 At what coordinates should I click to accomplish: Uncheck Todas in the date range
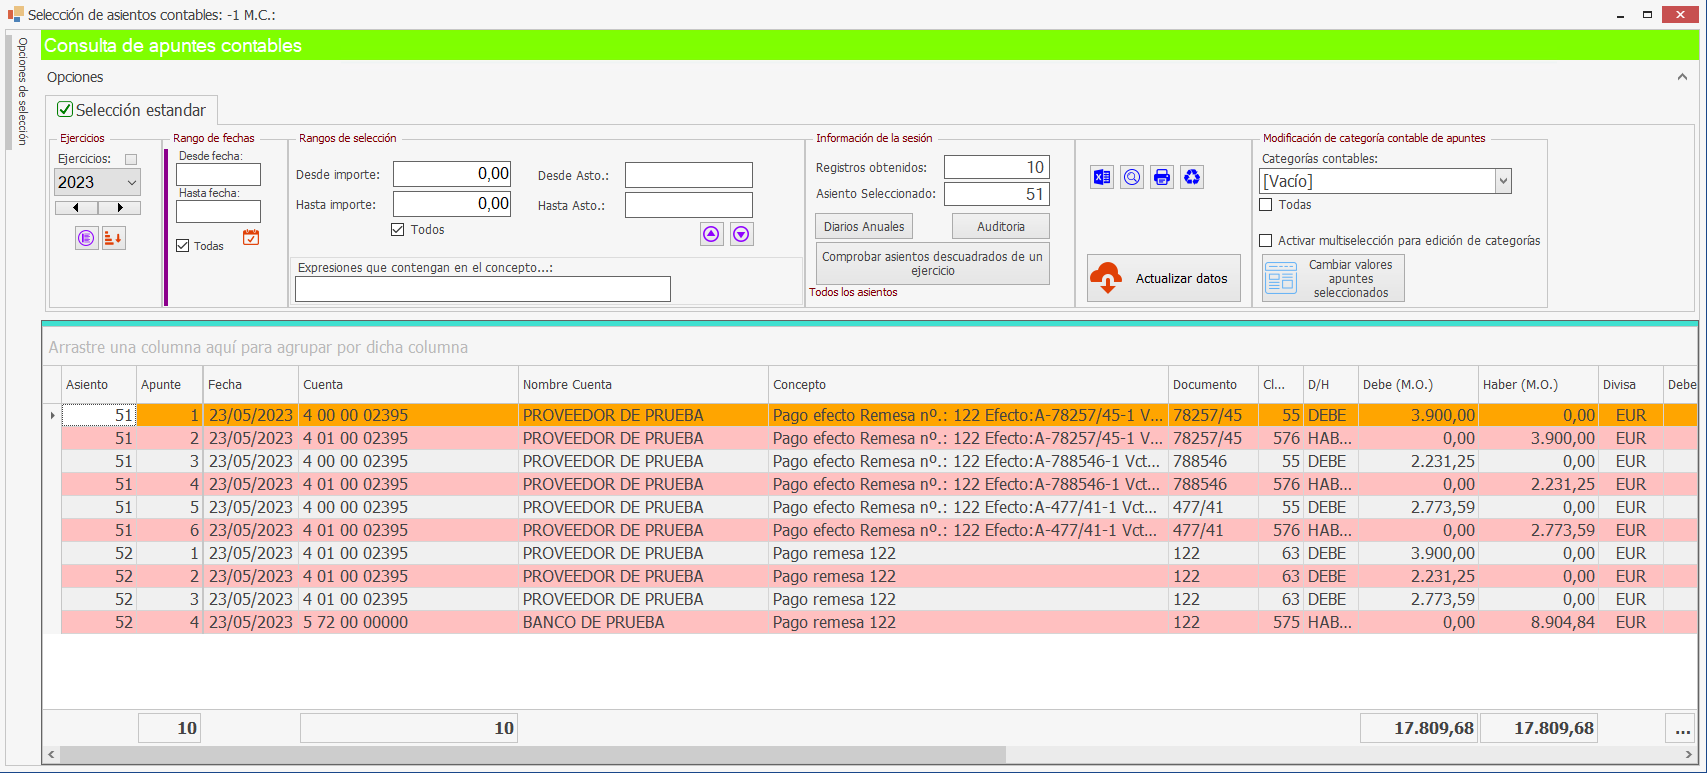pyautogui.click(x=183, y=246)
